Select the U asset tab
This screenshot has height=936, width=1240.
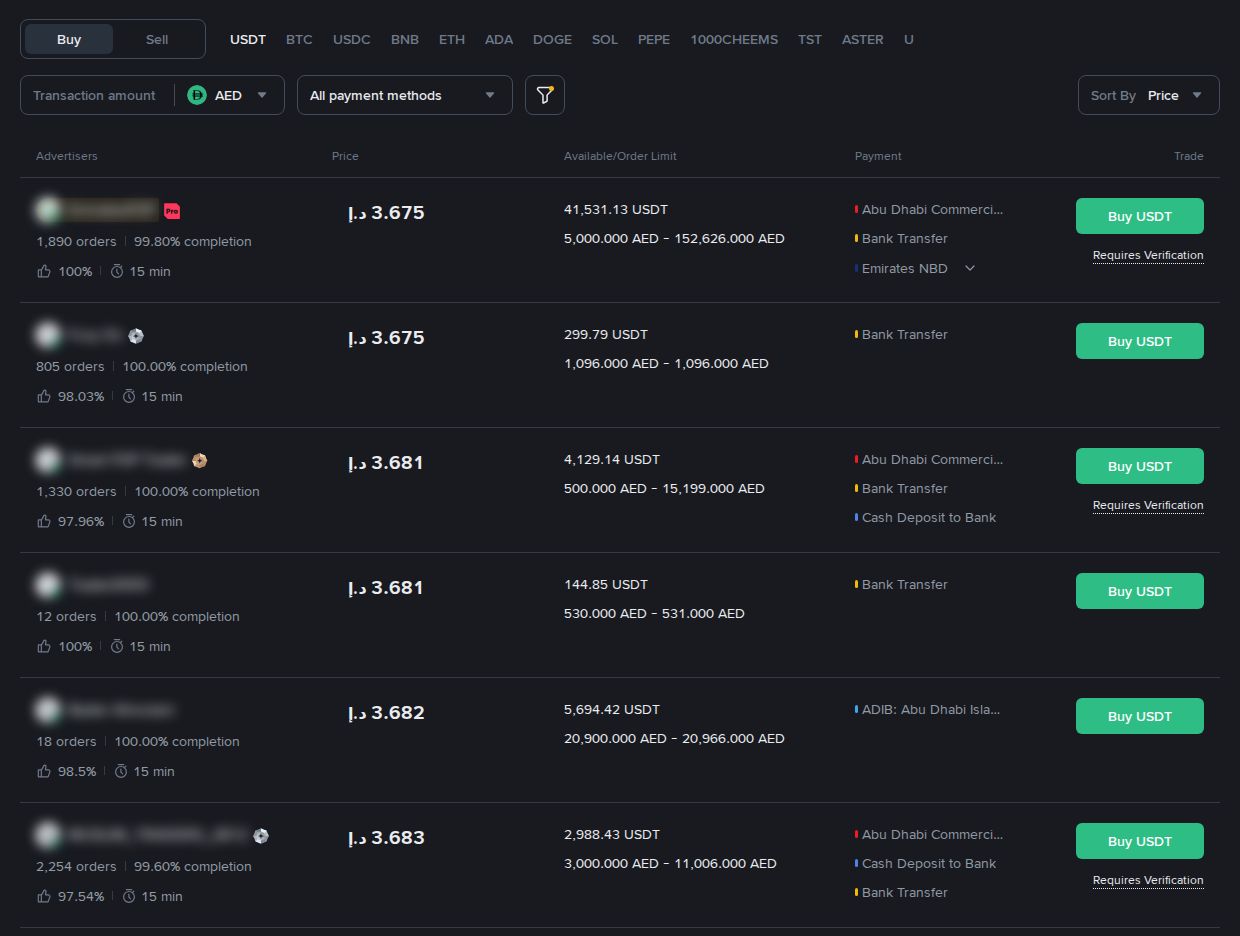coord(909,39)
